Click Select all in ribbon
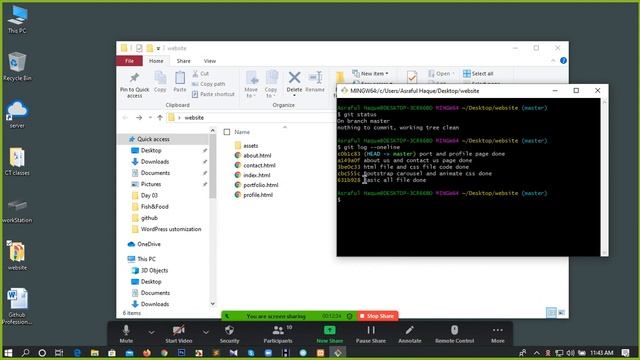 [478, 73]
